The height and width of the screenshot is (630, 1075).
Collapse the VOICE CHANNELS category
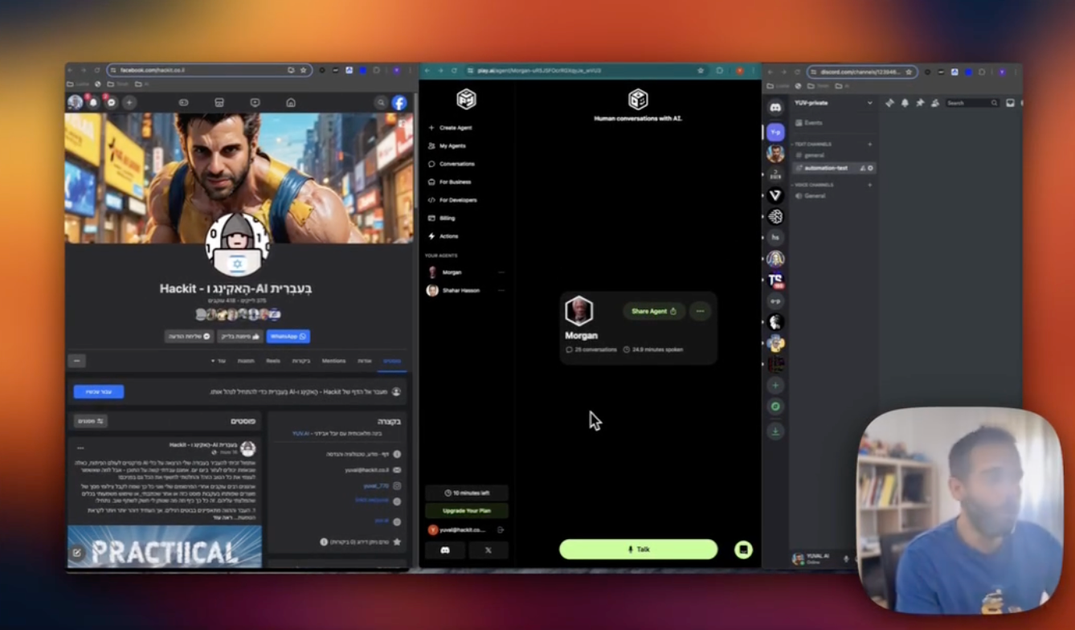coord(814,185)
